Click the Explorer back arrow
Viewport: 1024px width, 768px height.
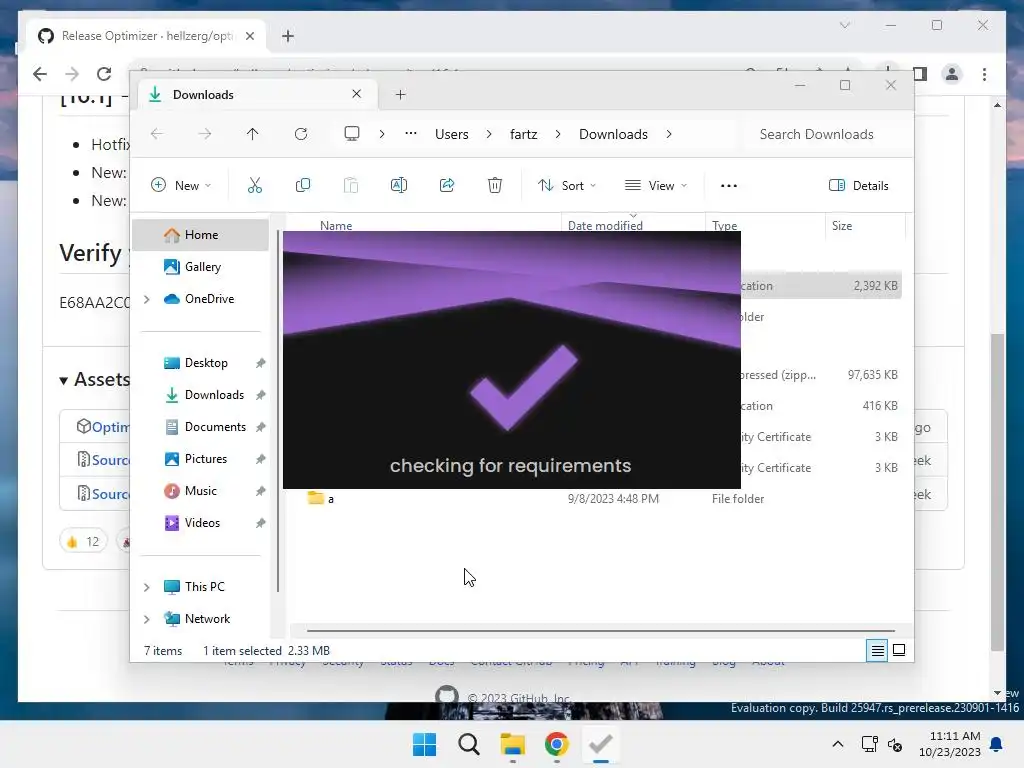point(157,134)
